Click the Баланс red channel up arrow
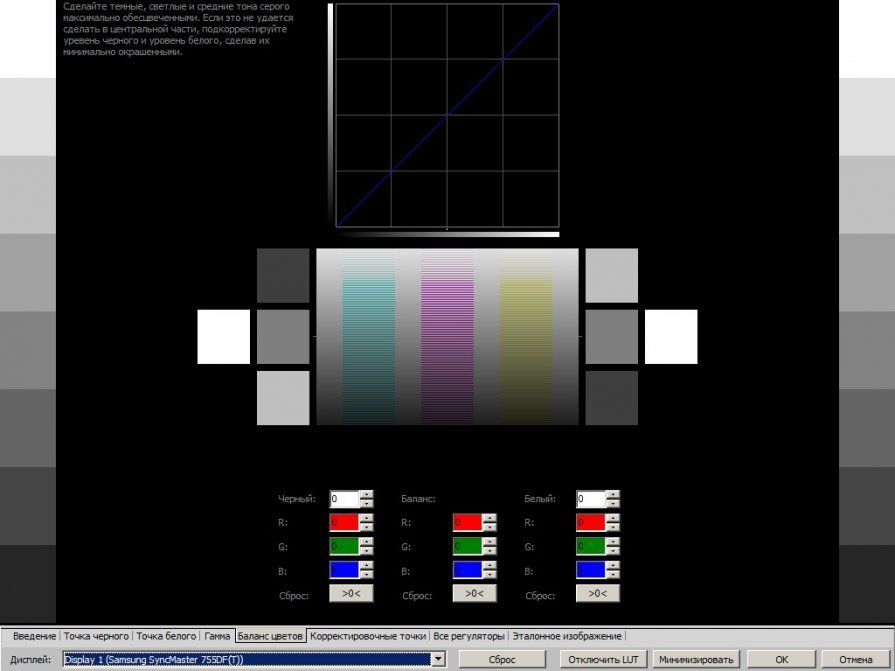This screenshot has width=895, height=671. pos(490,518)
